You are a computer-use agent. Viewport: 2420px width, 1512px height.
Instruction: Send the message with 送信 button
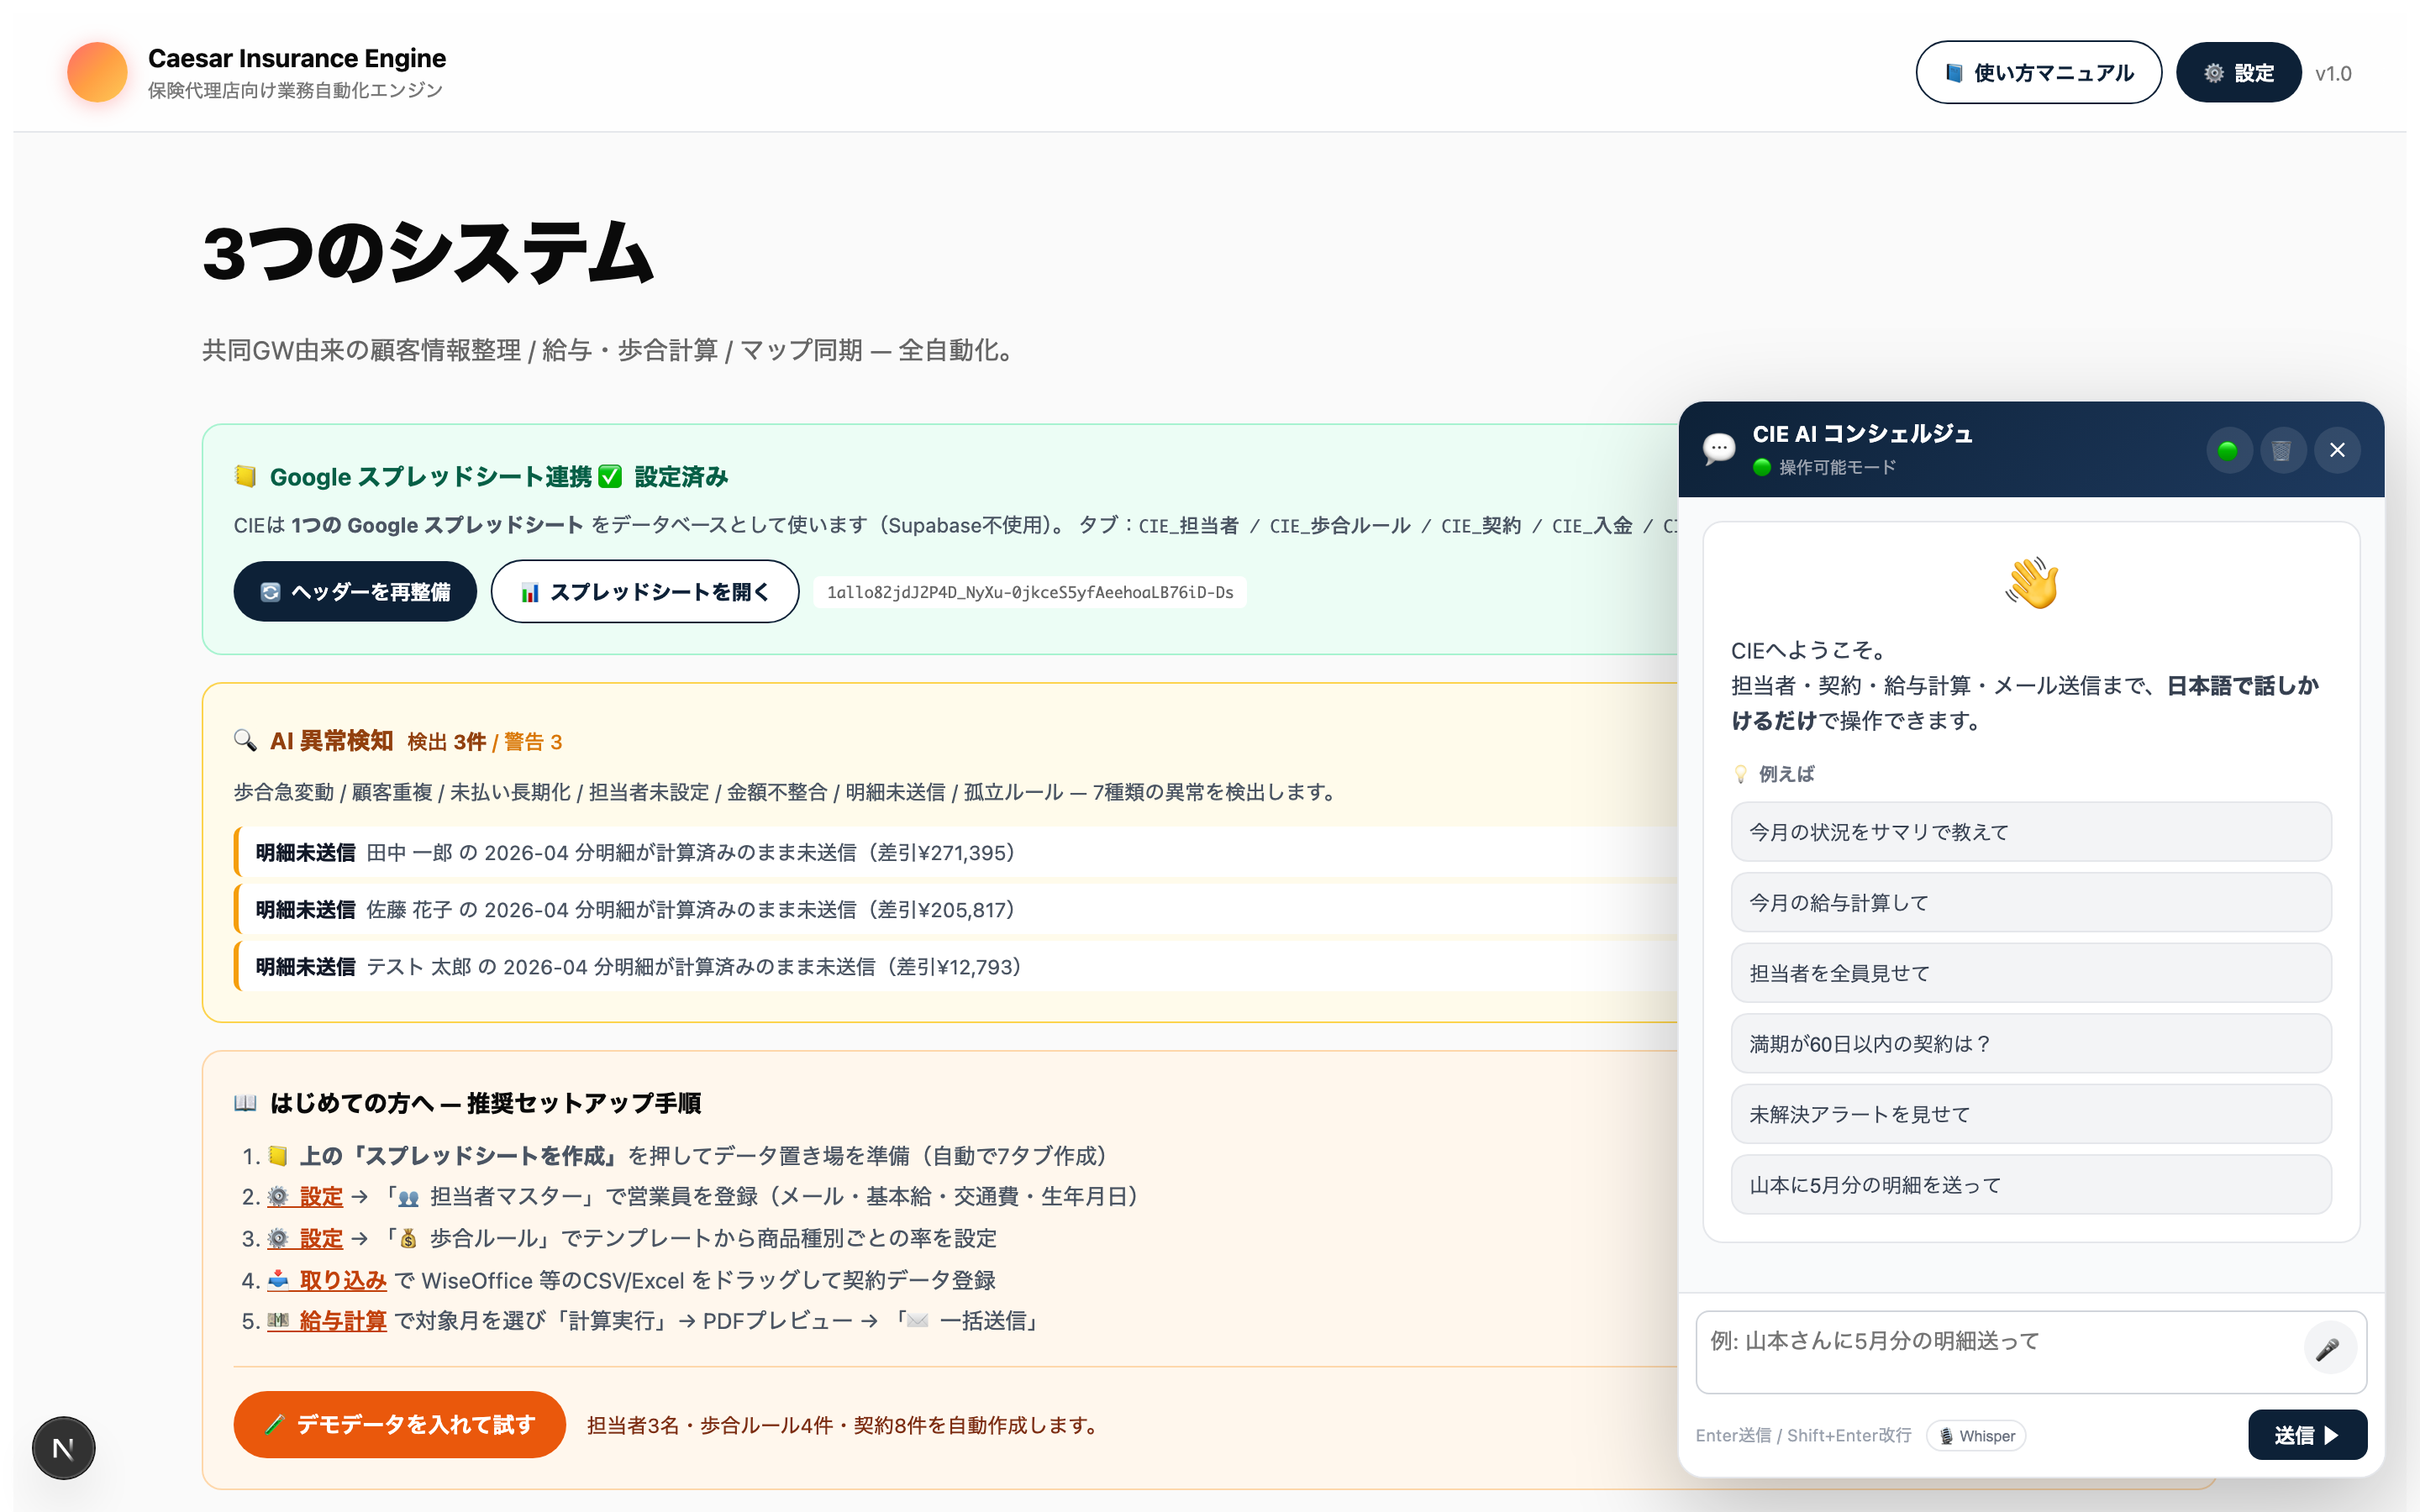(2307, 1435)
